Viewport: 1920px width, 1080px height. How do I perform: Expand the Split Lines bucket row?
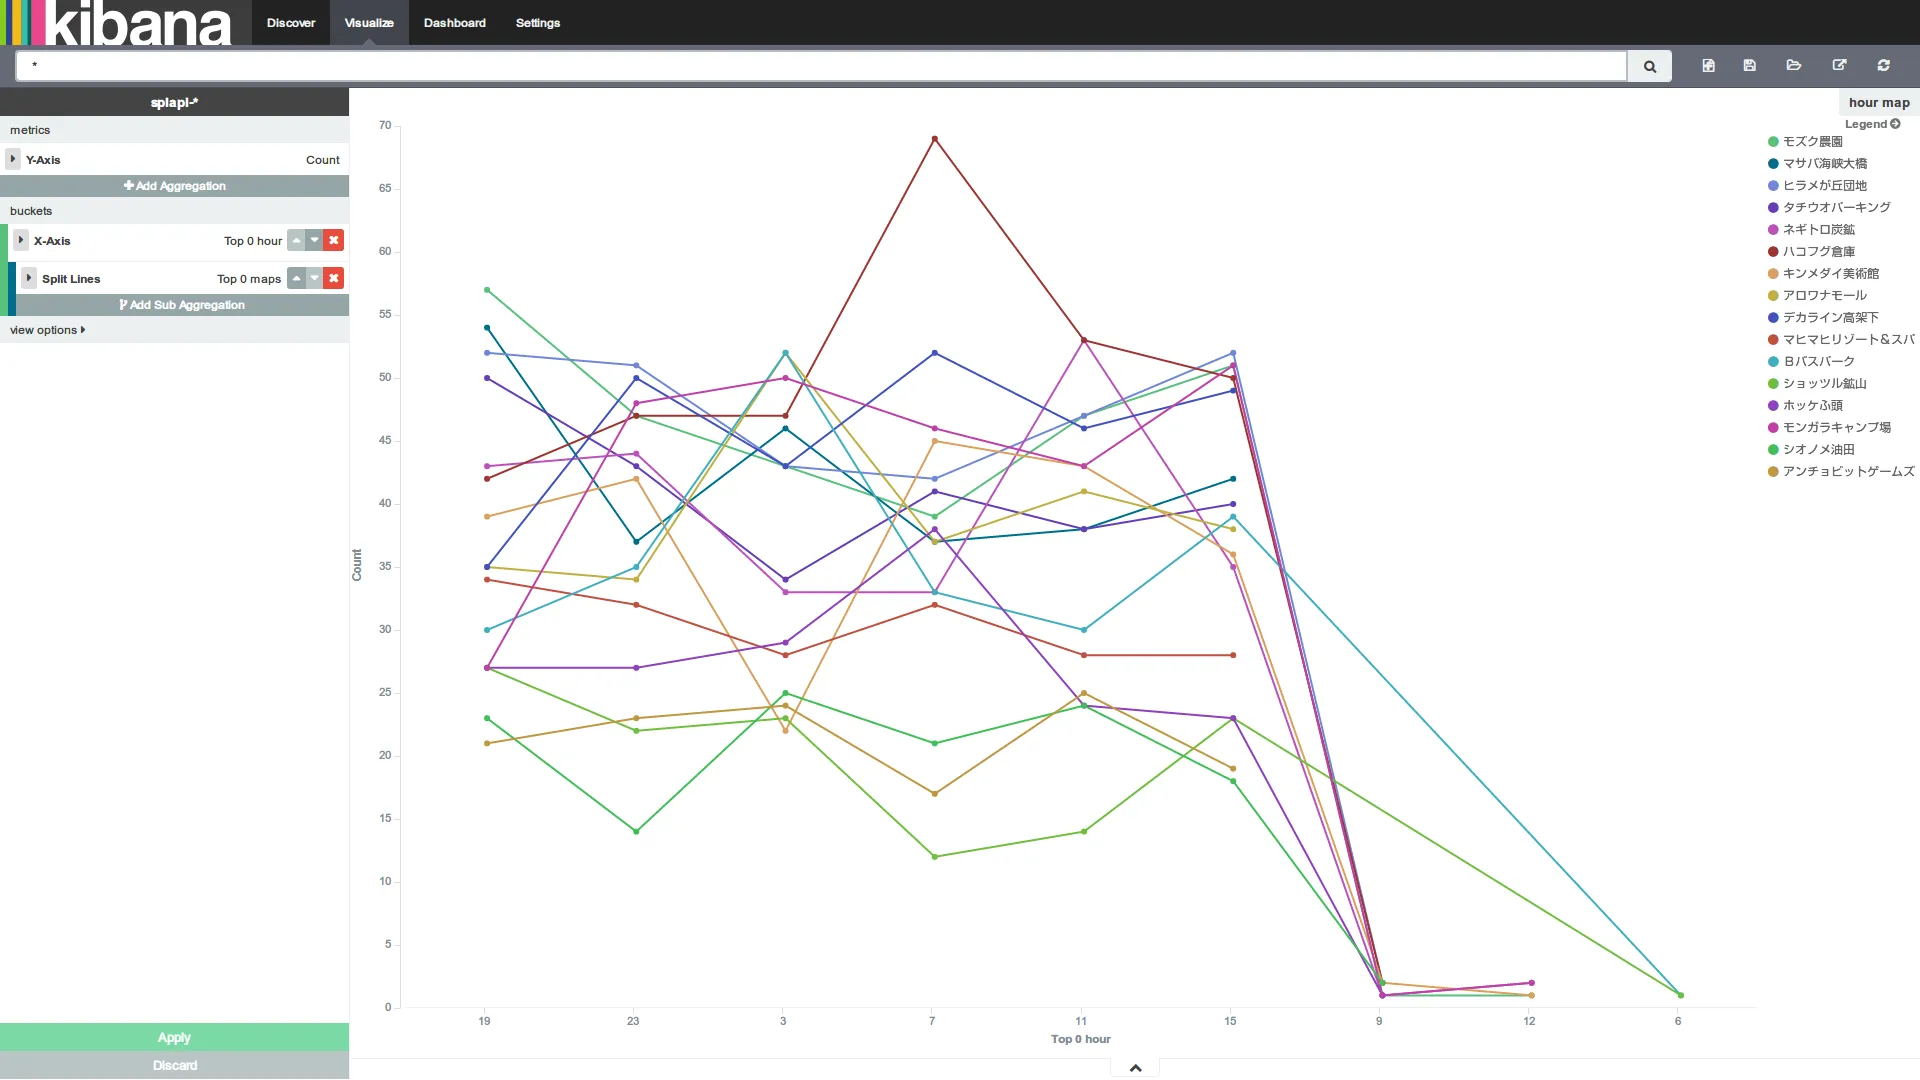click(29, 278)
